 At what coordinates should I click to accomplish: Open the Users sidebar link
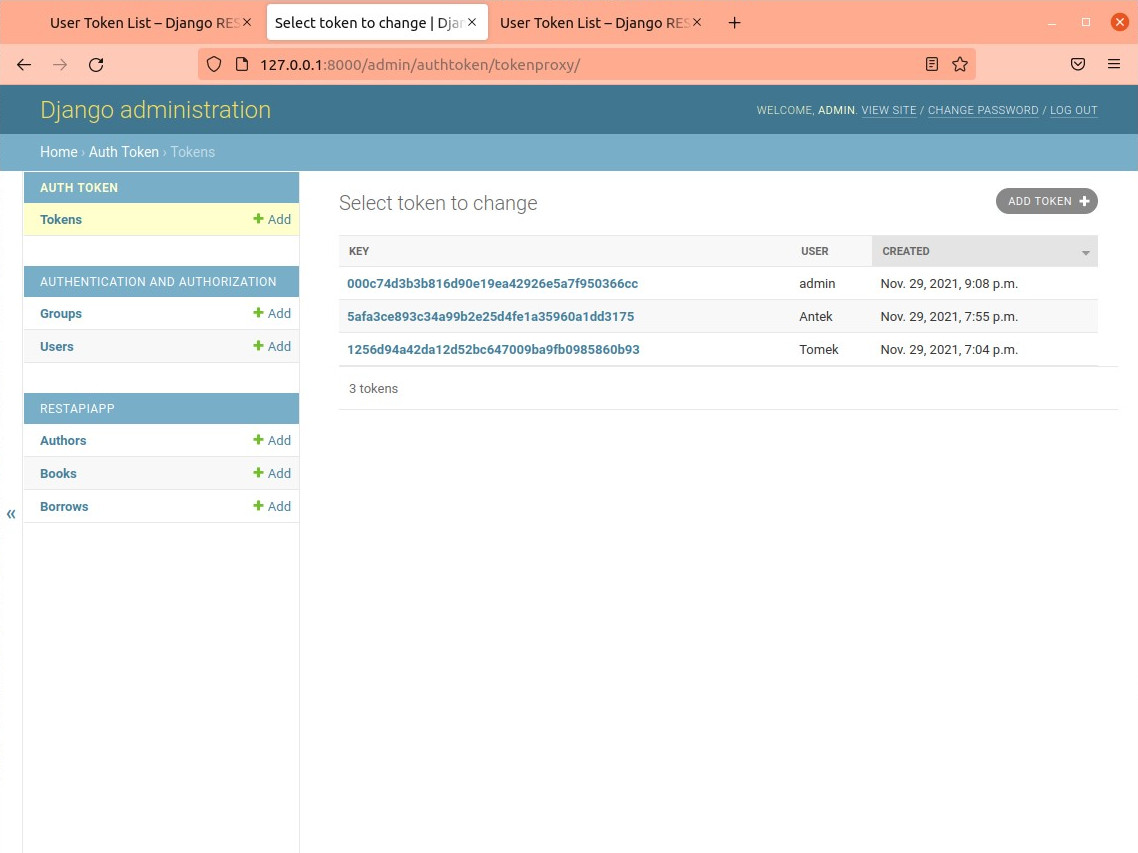click(x=57, y=346)
